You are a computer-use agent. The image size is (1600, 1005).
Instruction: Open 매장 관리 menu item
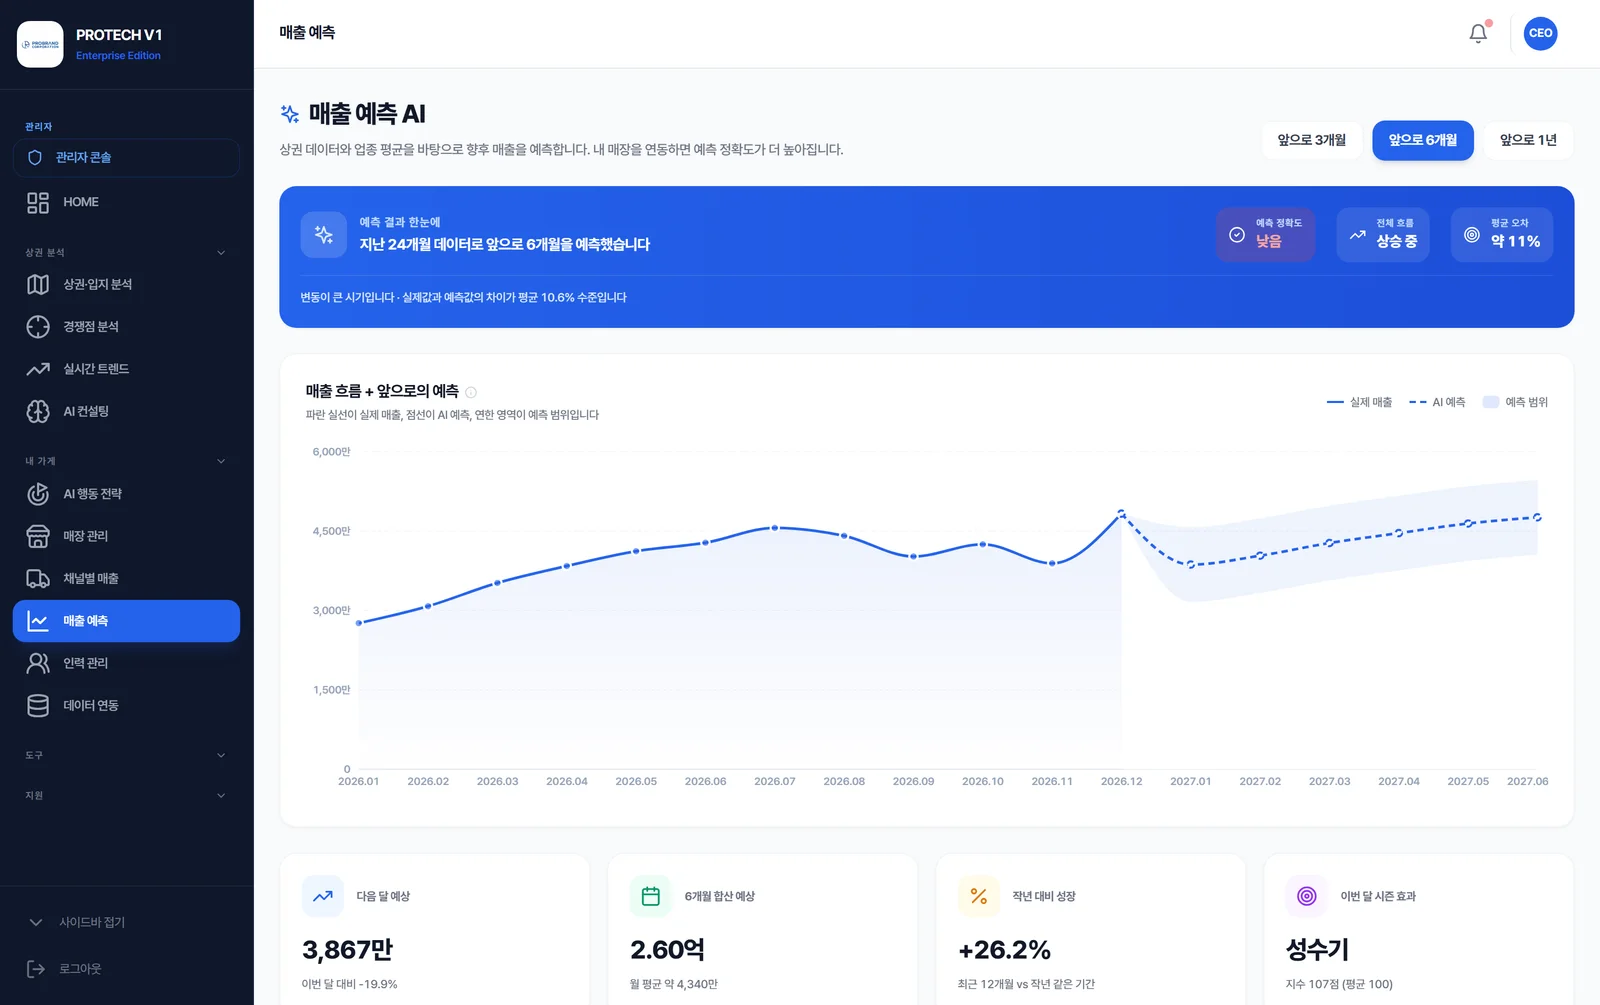point(126,536)
